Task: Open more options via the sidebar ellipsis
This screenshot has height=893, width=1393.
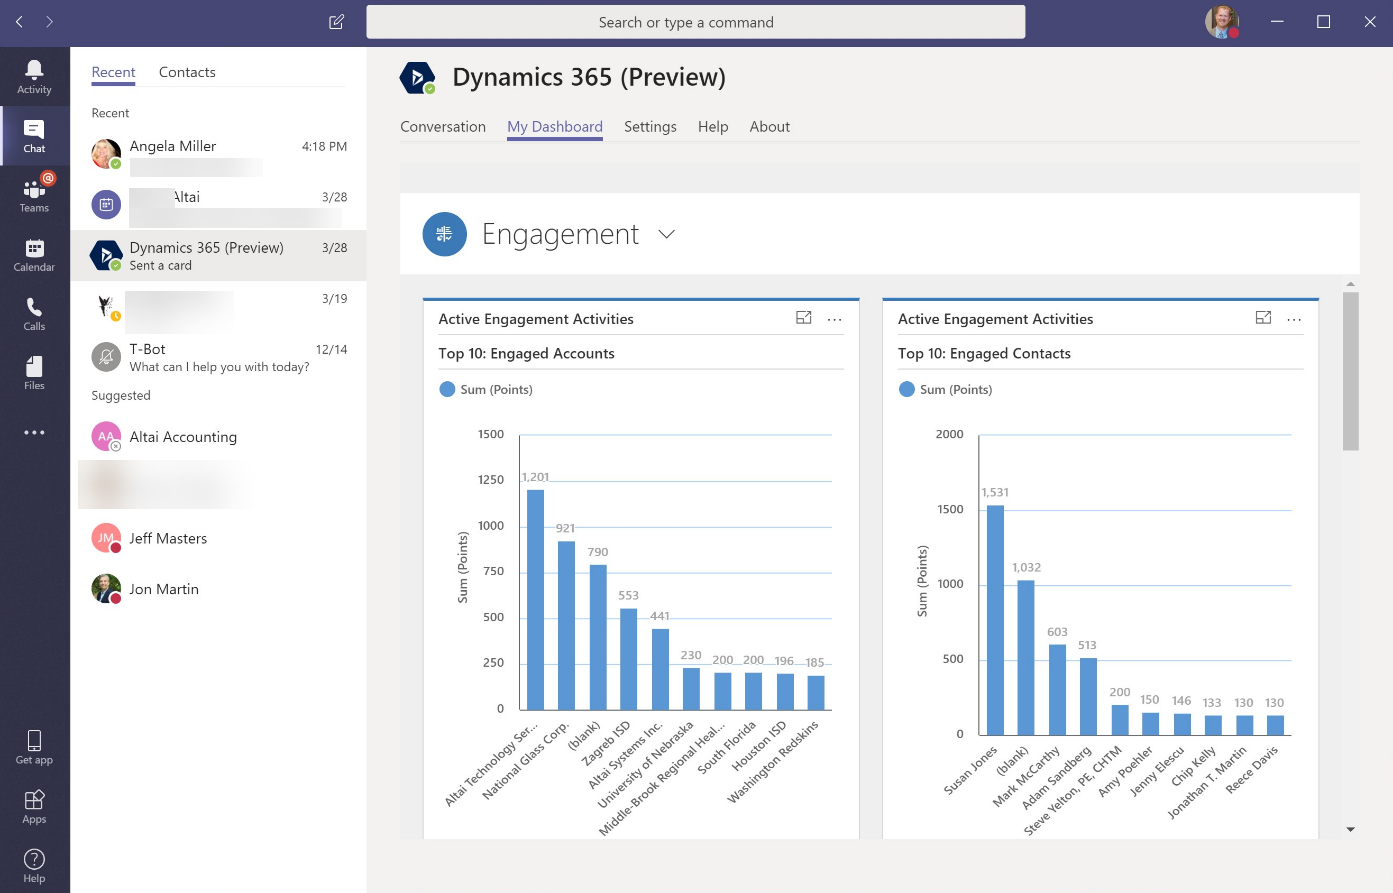Action: pos(34,432)
